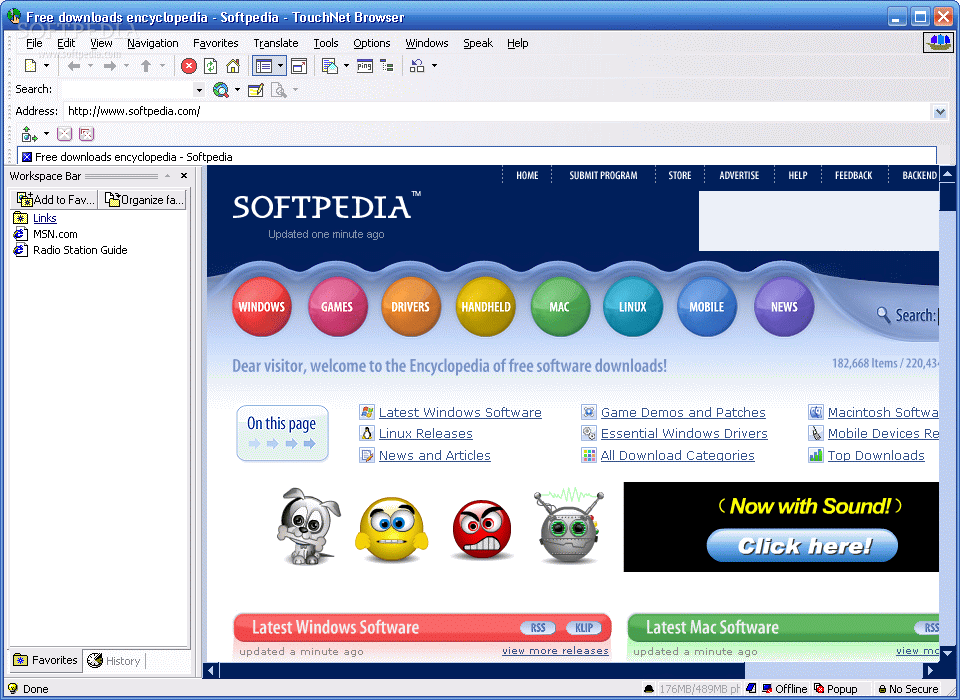Toggle Popup blocker in the status bar
Viewport: 960px width, 700px height.
coord(836,689)
